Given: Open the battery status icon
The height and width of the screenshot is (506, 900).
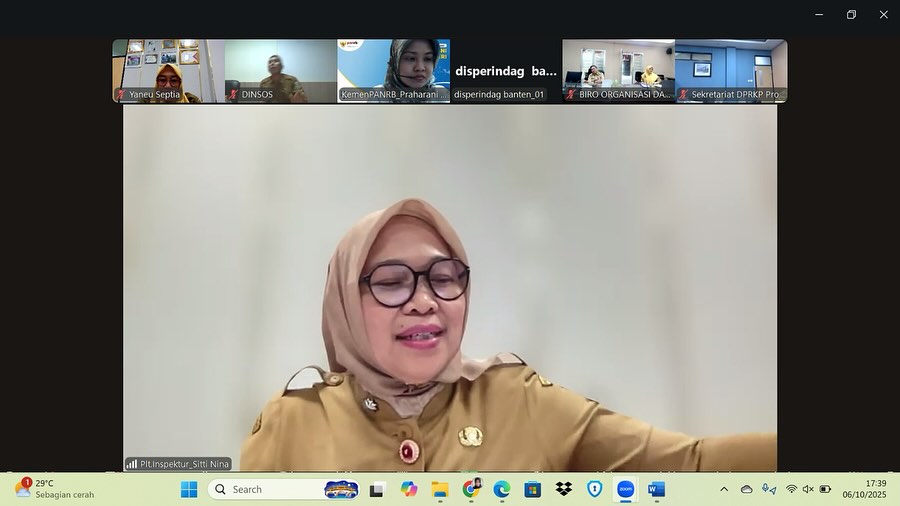Looking at the screenshot, I should [x=825, y=489].
